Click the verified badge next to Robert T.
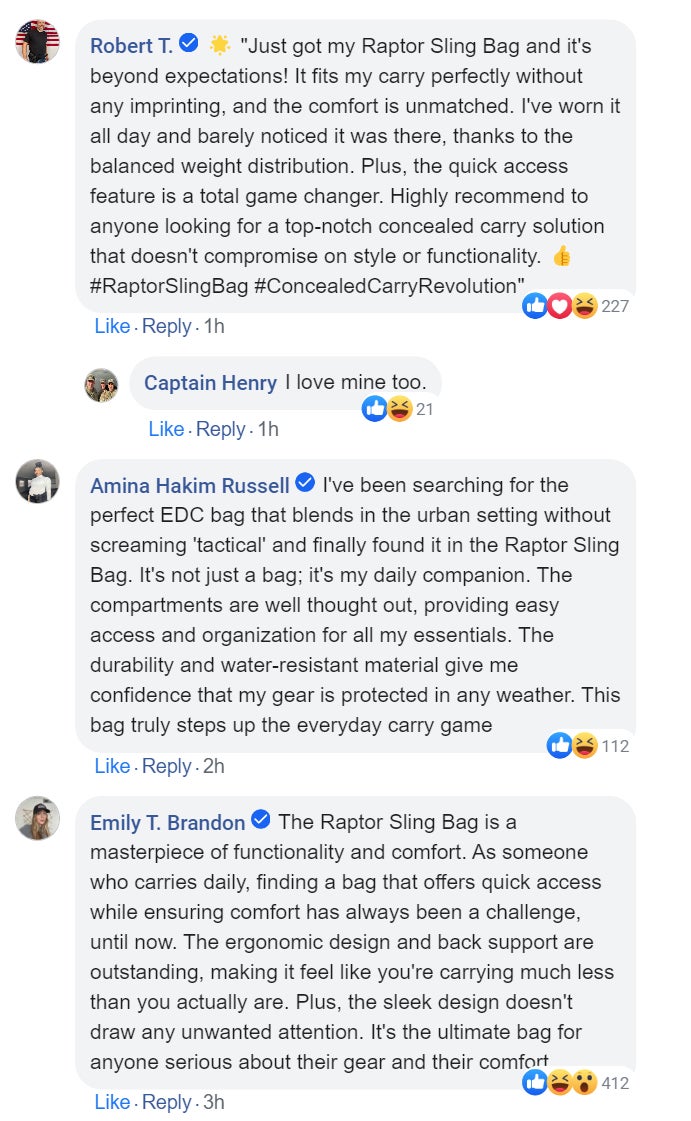 190,44
